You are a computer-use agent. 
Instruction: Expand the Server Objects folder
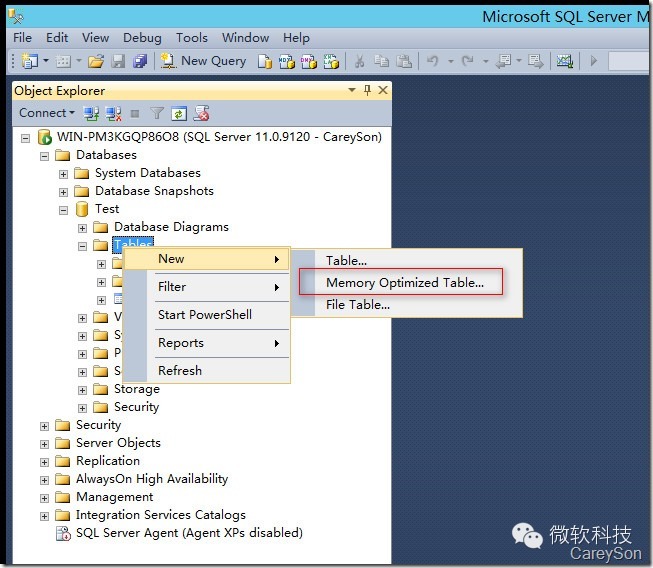(x=44, y=444)
